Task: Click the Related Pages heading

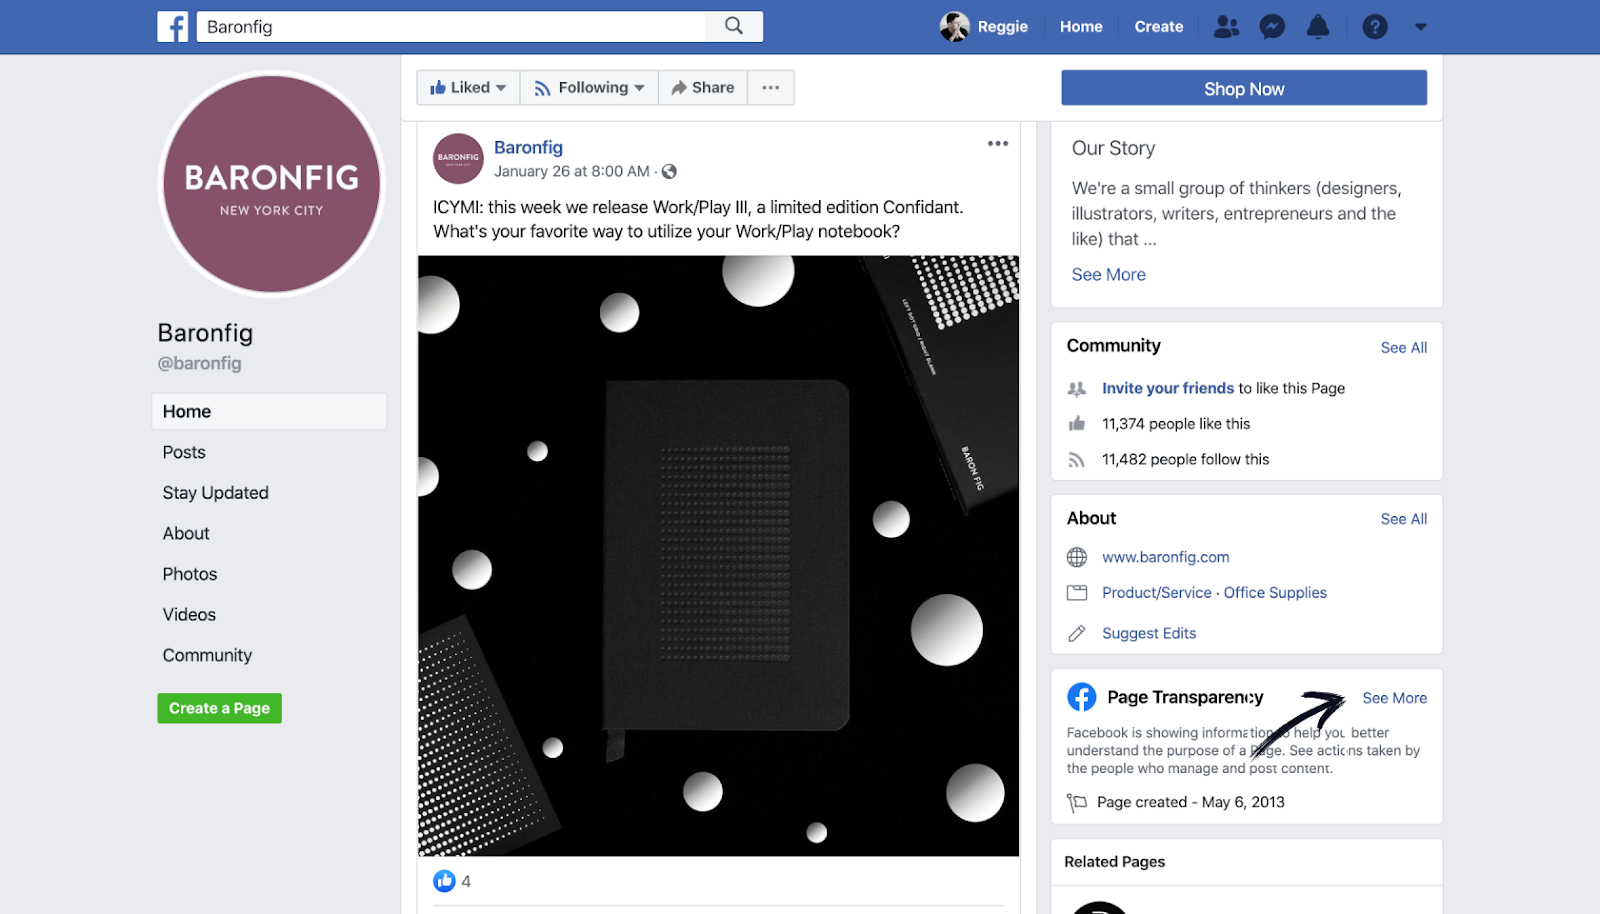Action: tap(1114, 862)
